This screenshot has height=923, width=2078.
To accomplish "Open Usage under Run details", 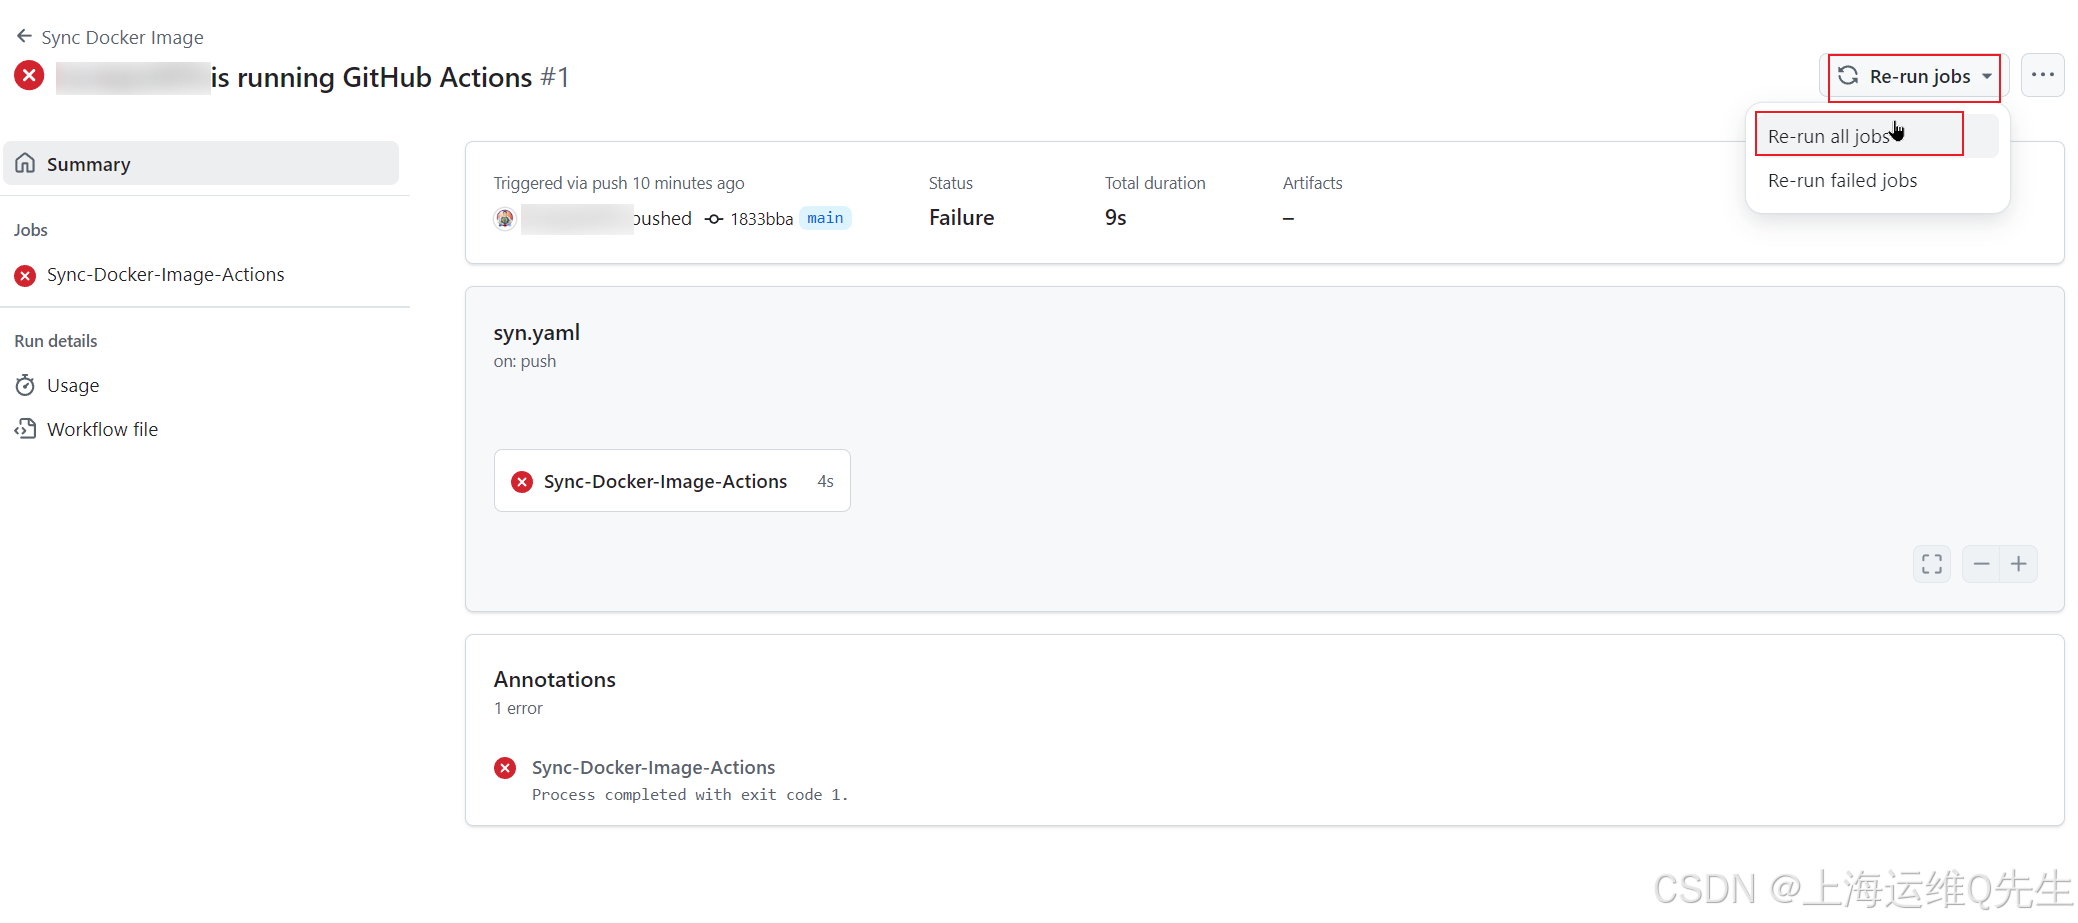I will tap(73, 385).
